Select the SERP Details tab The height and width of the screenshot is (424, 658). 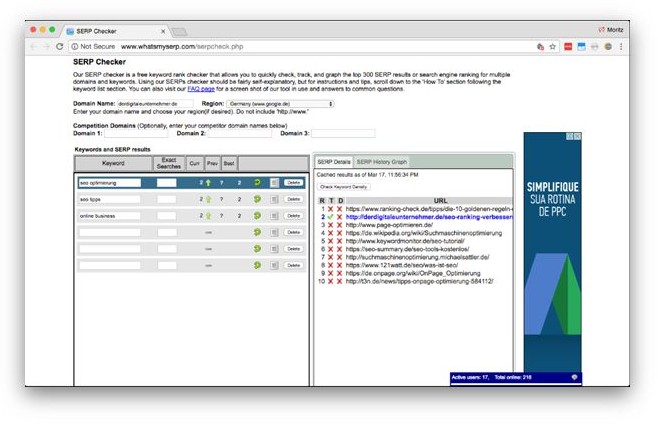pos(334,161)
